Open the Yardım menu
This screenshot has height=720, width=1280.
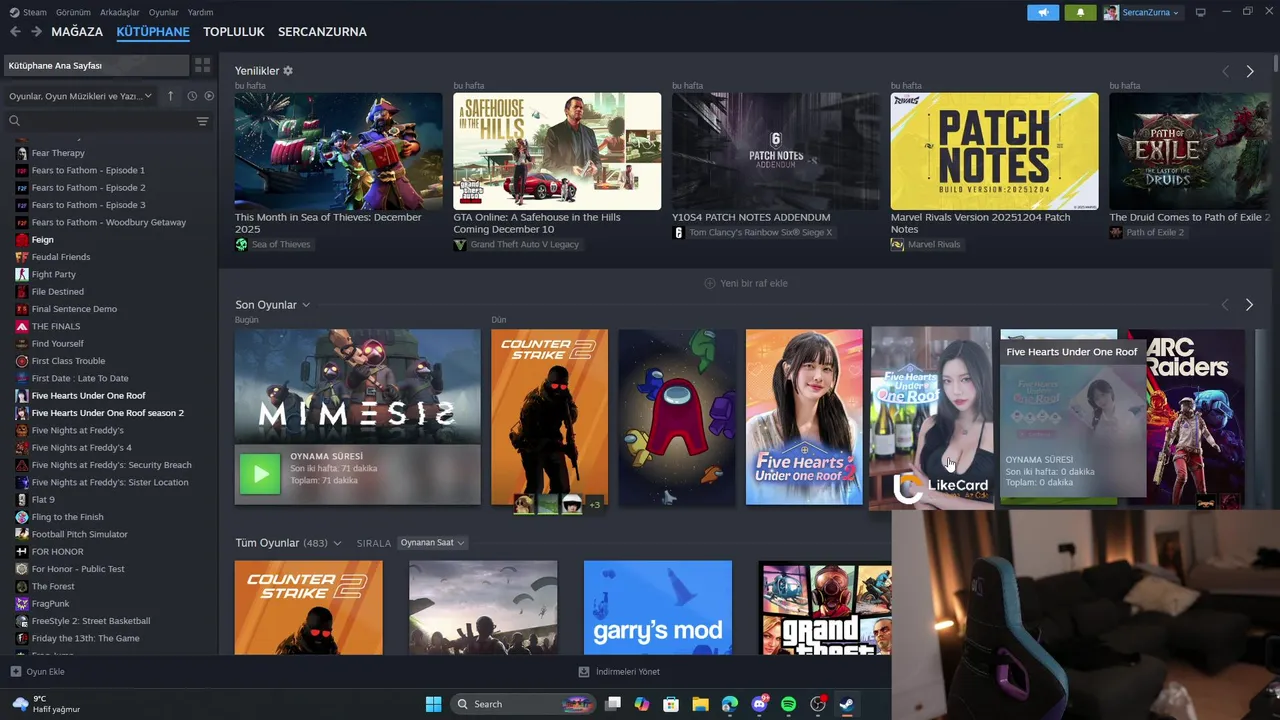point(200,12)
